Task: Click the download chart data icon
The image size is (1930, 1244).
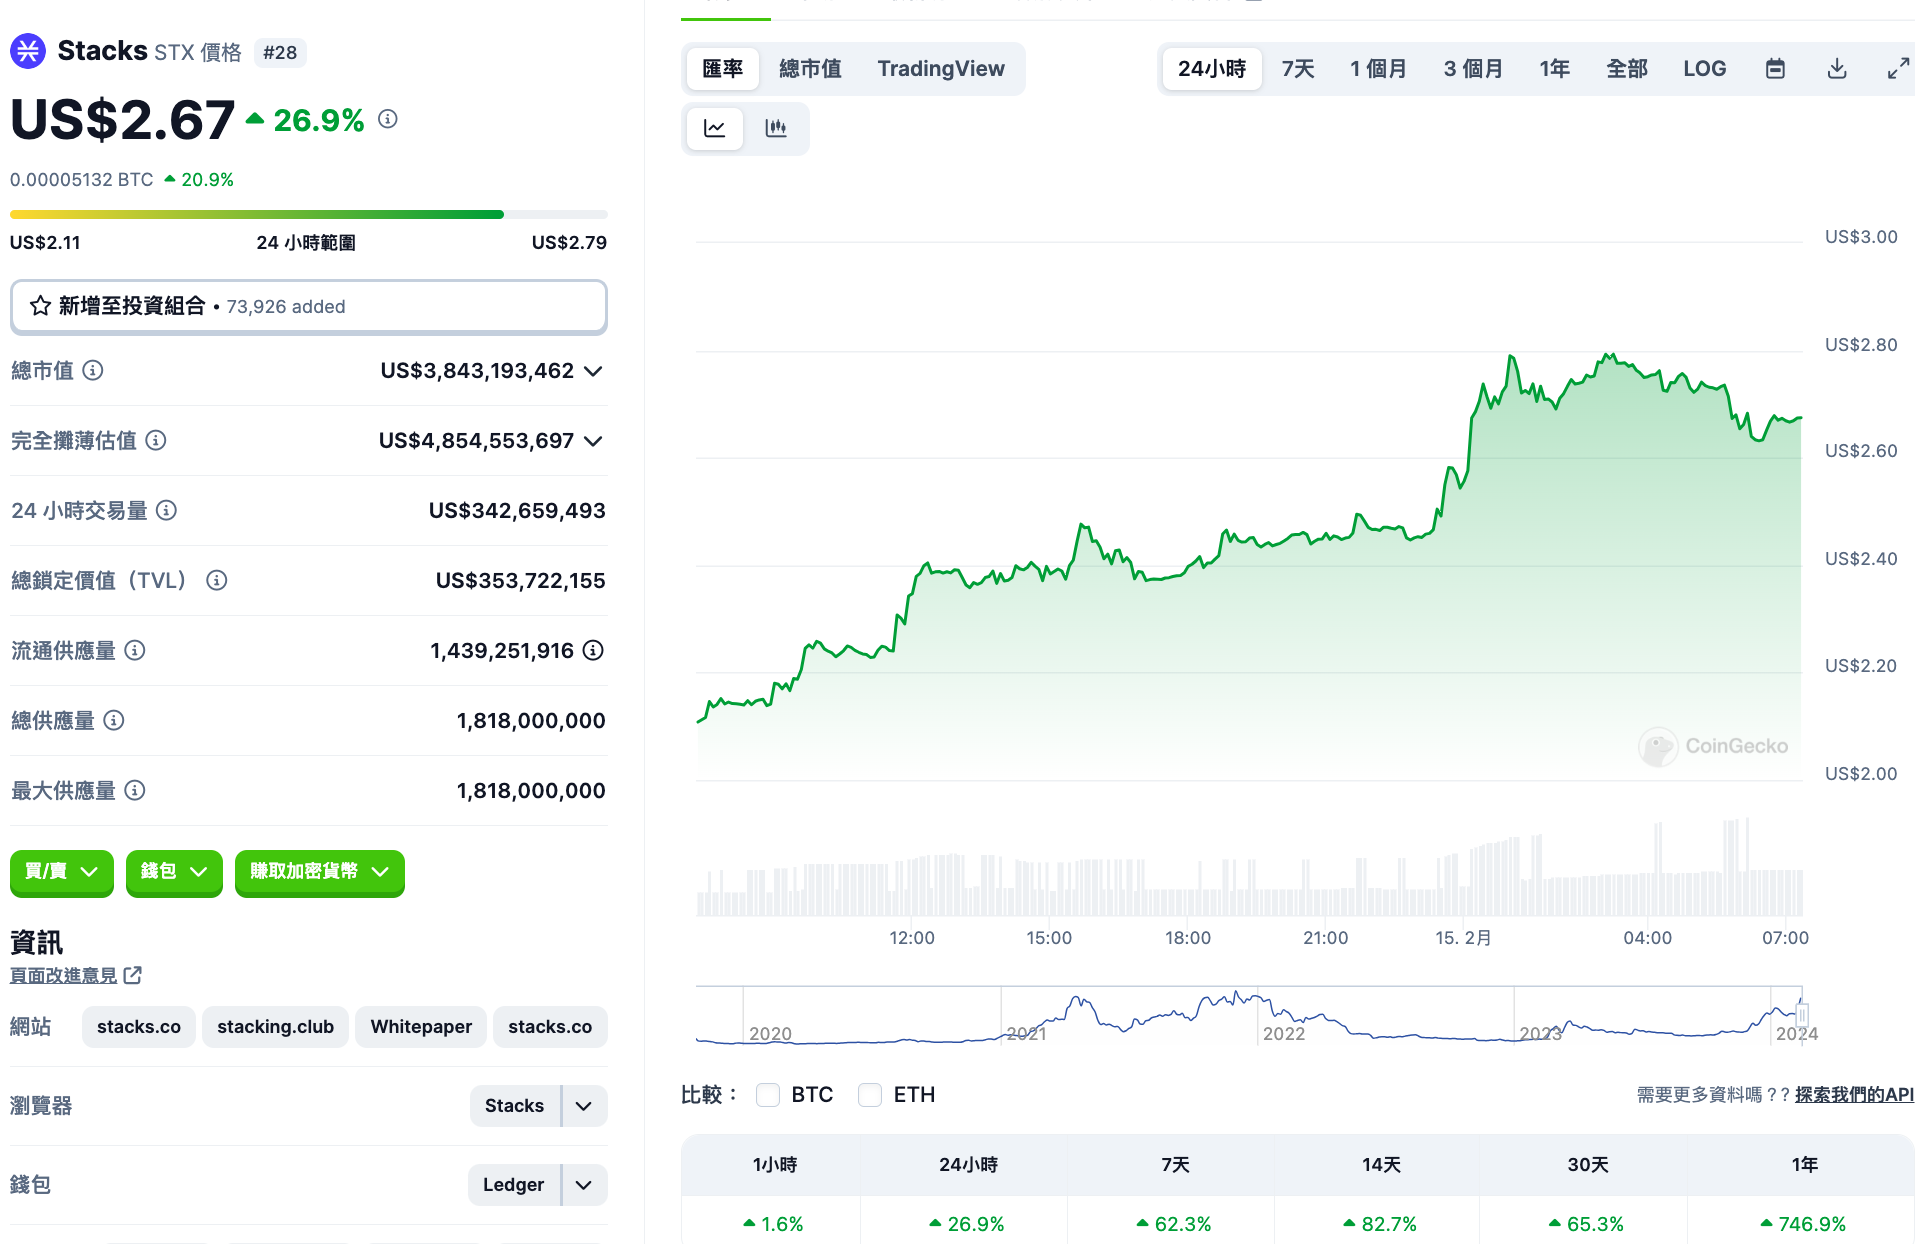Action: (x=1837, y=69)
